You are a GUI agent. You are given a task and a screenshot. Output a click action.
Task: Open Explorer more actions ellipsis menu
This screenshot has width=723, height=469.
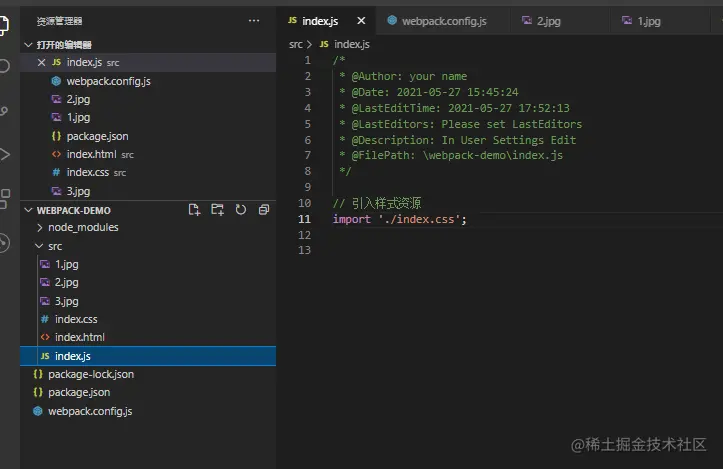(254, 21)
